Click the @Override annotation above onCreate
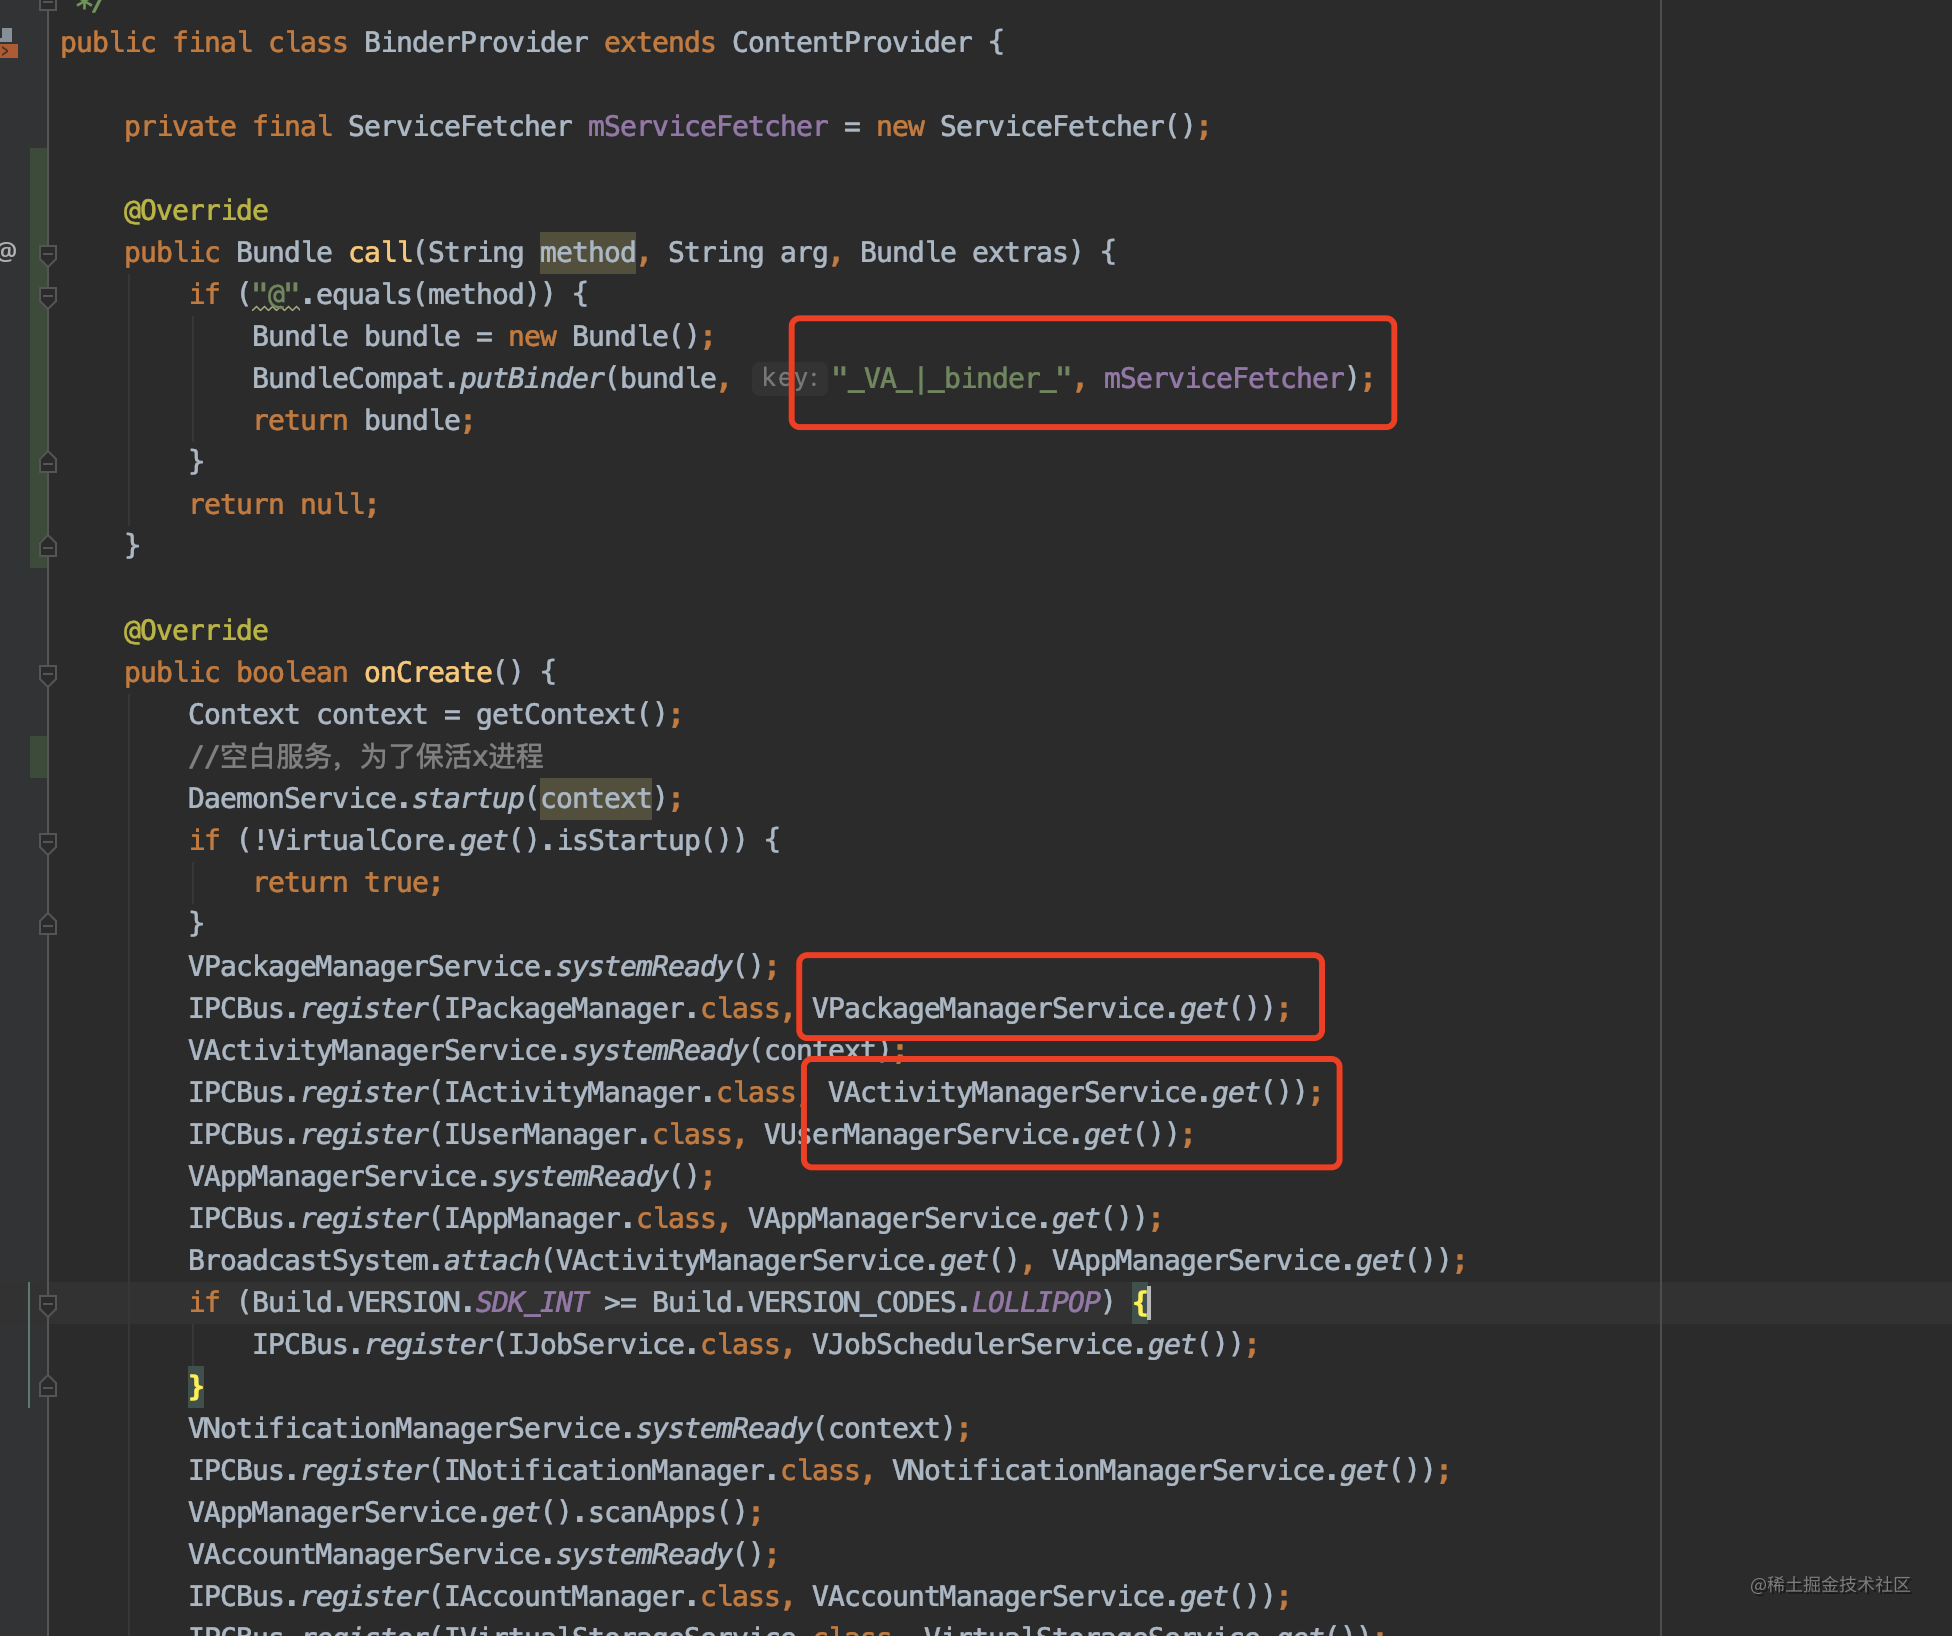Screen dimensions: 1952x1636 pyautogui.click(x=196, y=630)
